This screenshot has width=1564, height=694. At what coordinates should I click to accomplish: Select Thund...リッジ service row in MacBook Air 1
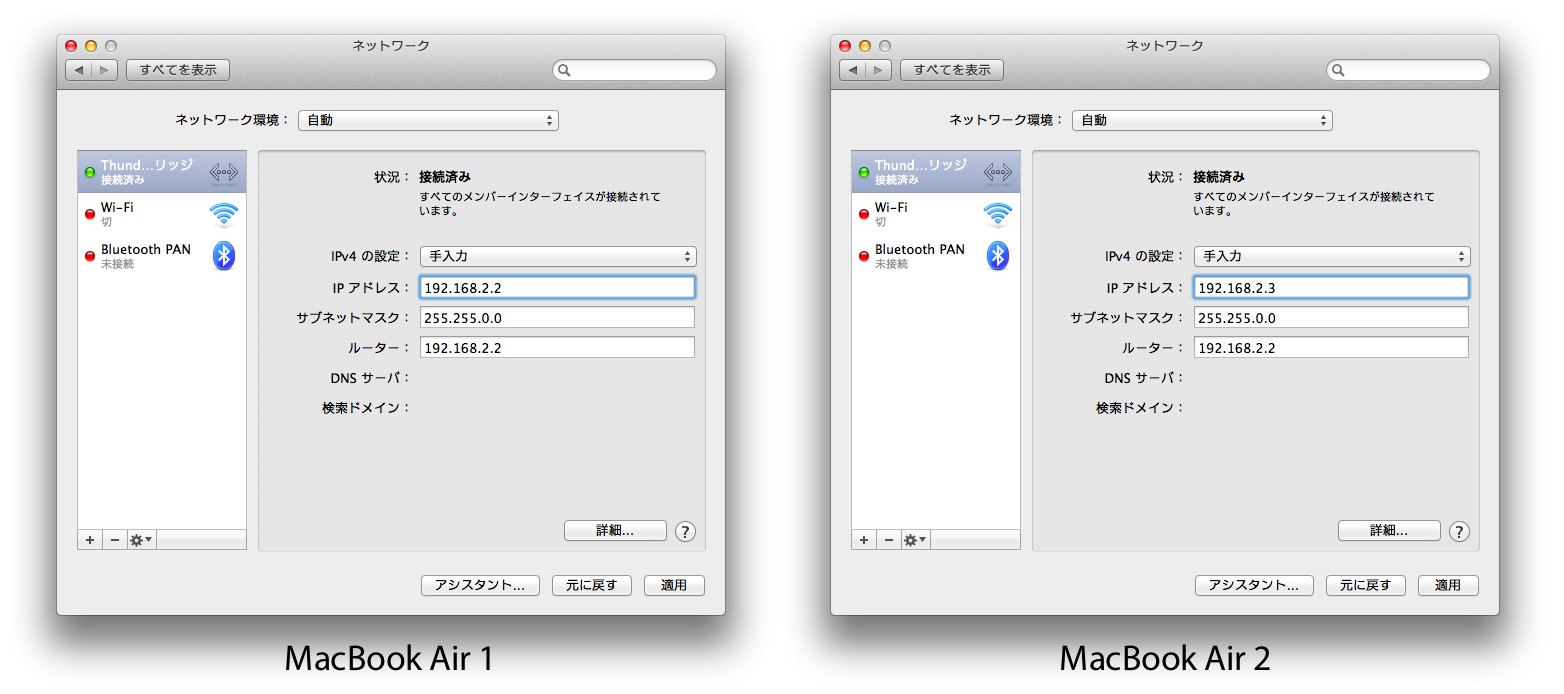[x=162, y=172]
